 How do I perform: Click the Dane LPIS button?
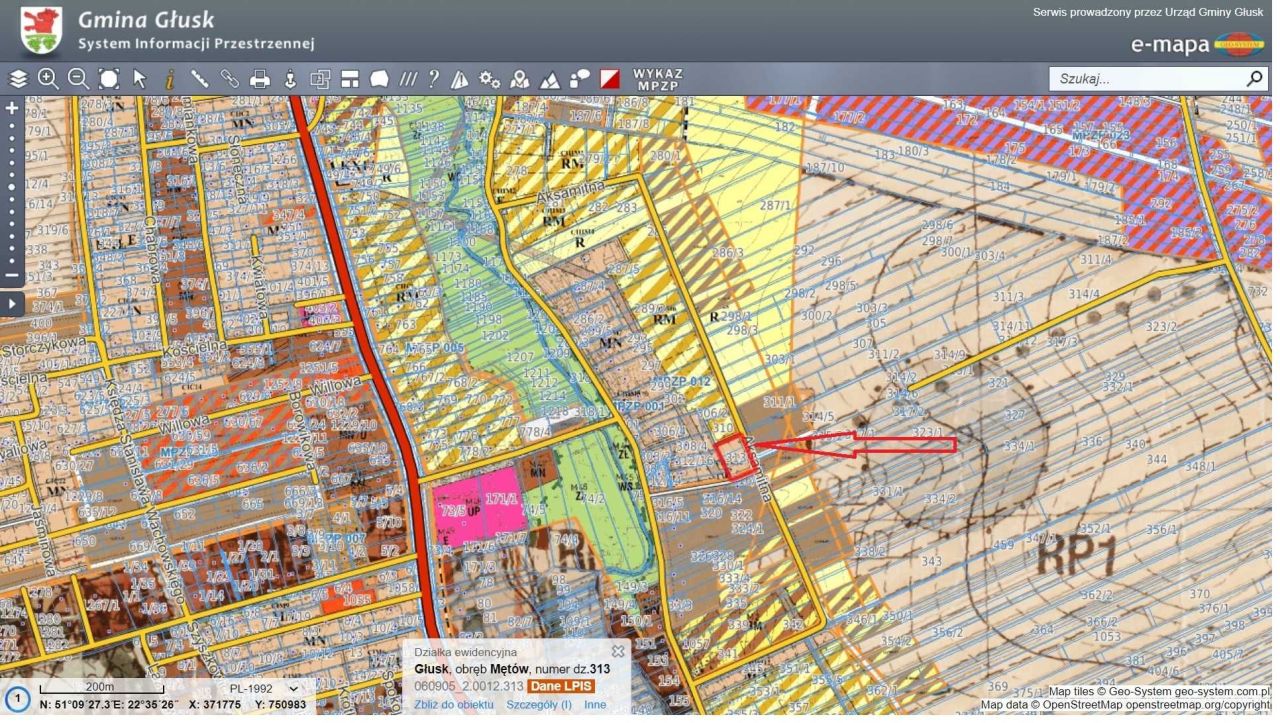click(x=560, y=686)
